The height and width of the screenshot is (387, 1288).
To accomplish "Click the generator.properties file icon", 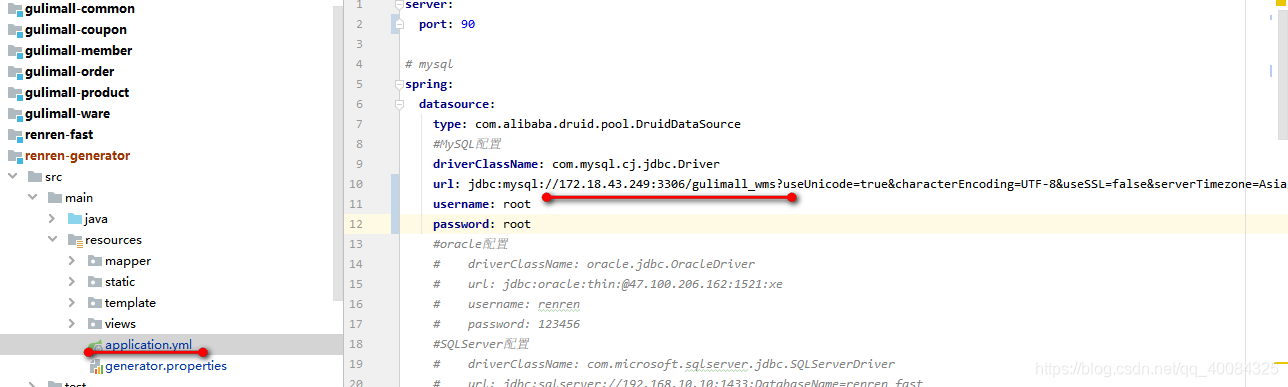I will (x=95, y=366).
